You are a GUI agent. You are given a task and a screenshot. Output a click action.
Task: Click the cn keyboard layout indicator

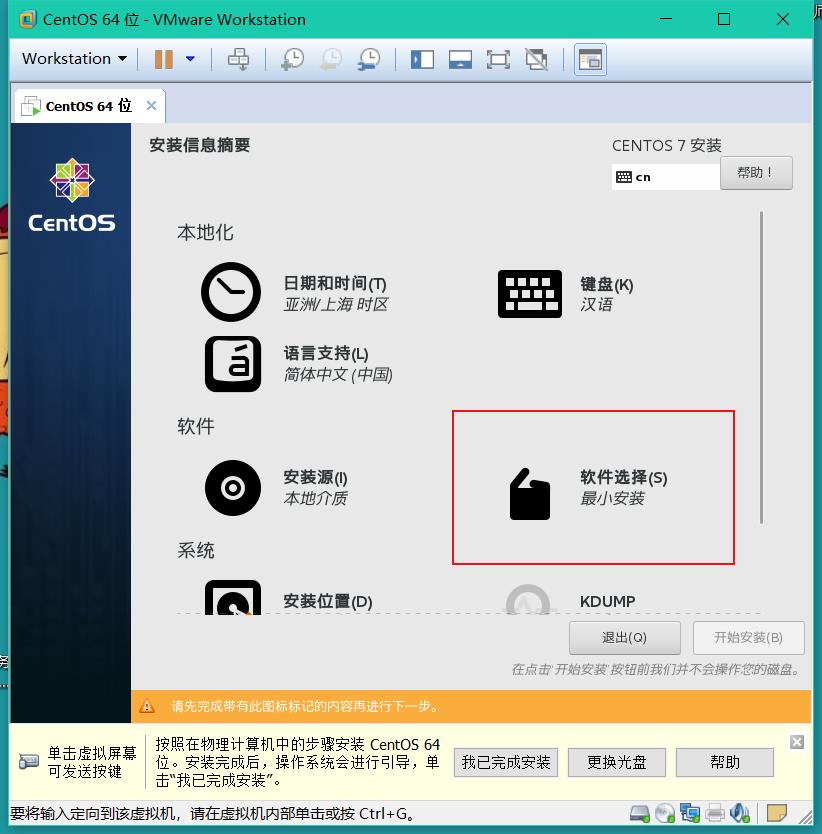click(665, 177)
